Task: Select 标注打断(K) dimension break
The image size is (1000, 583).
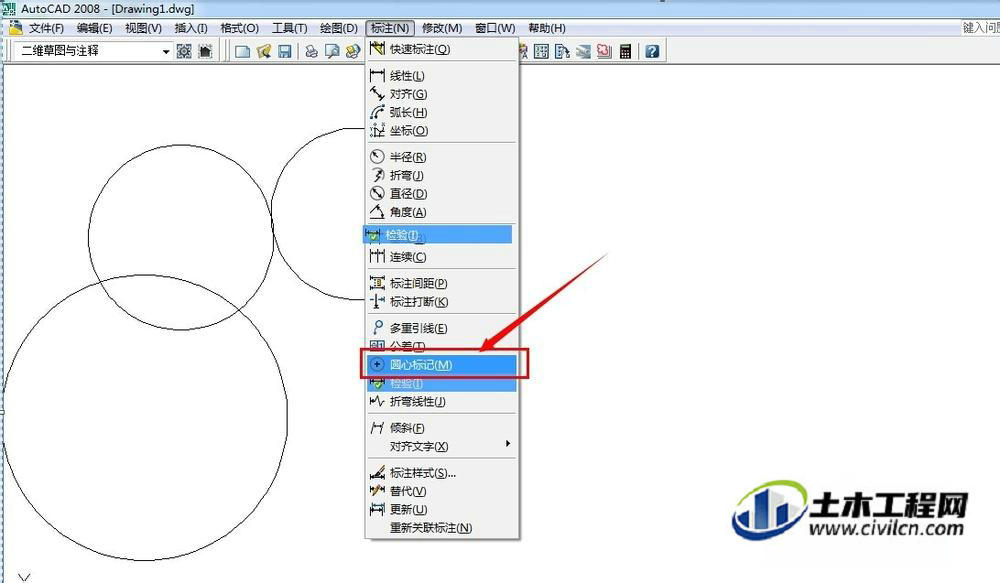Action: 441,302
